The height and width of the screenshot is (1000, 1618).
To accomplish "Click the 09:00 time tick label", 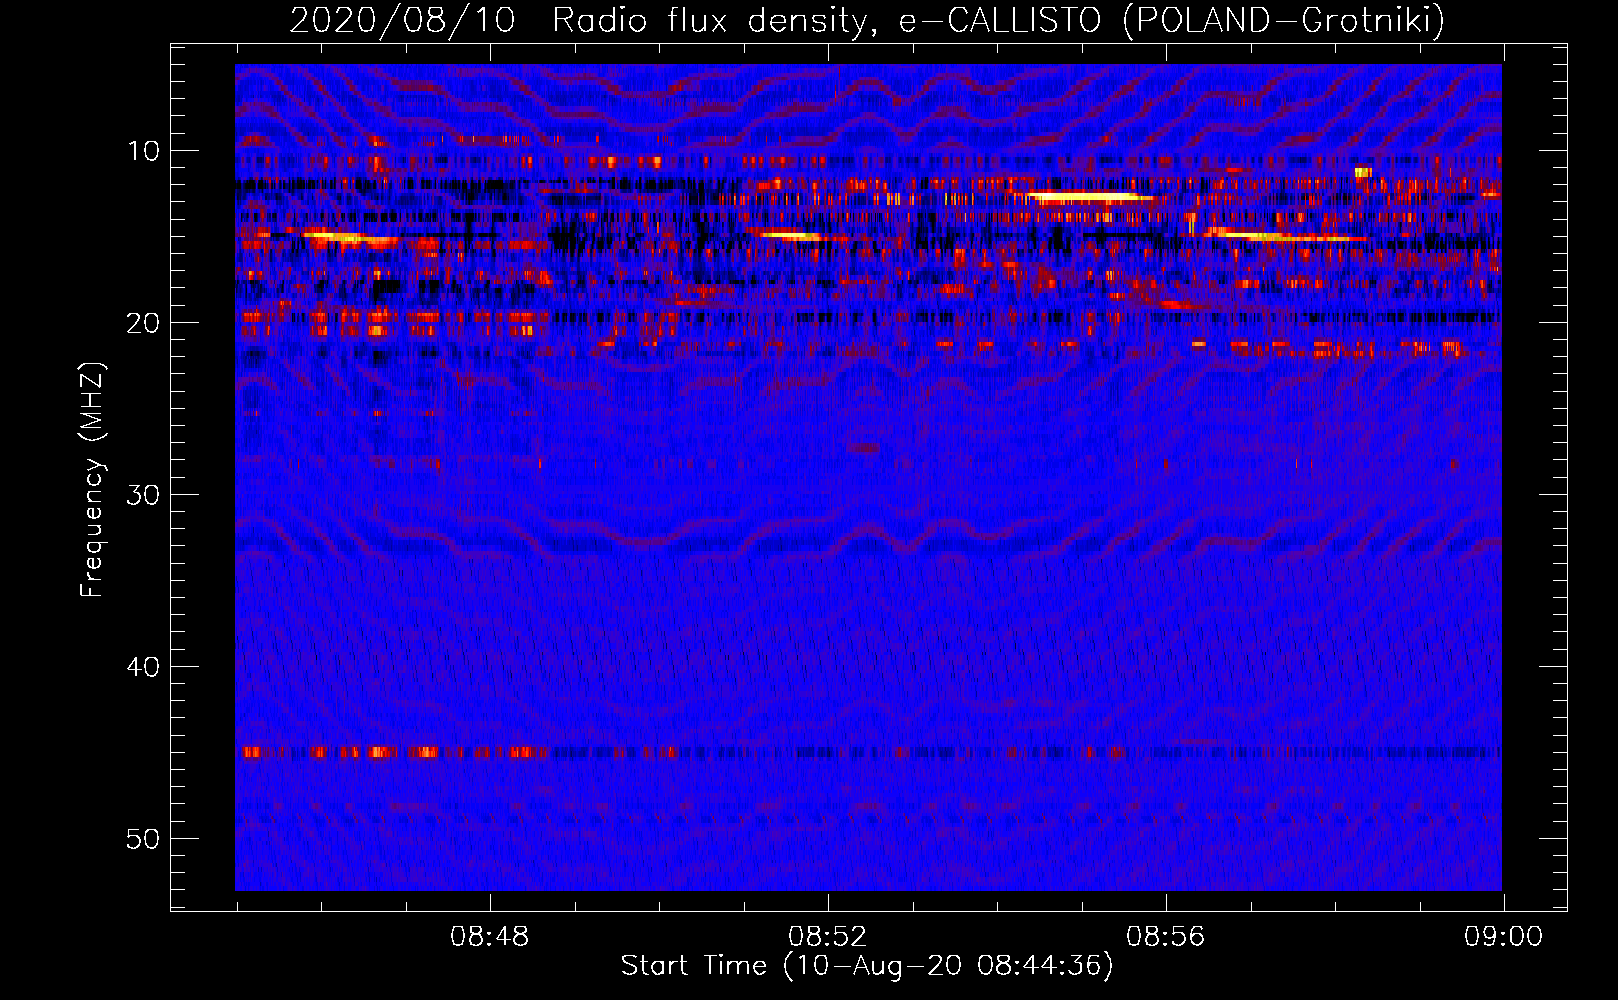I will click(1503, 937).
